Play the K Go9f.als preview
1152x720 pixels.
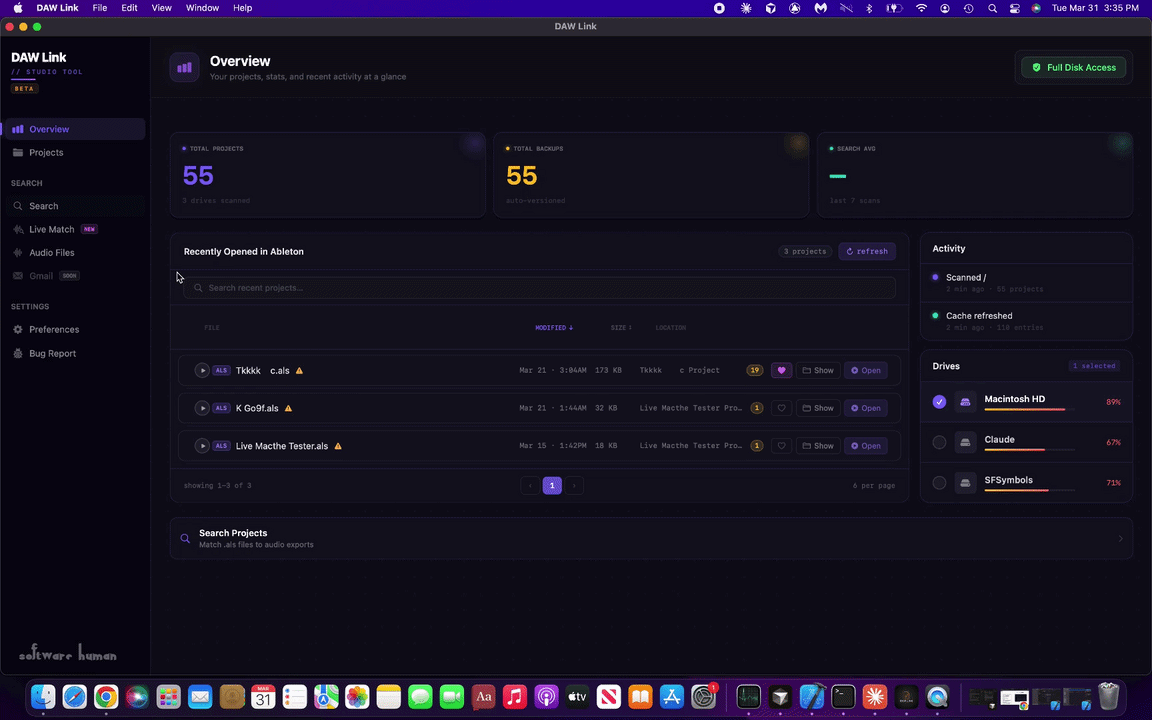coord(202,408)
